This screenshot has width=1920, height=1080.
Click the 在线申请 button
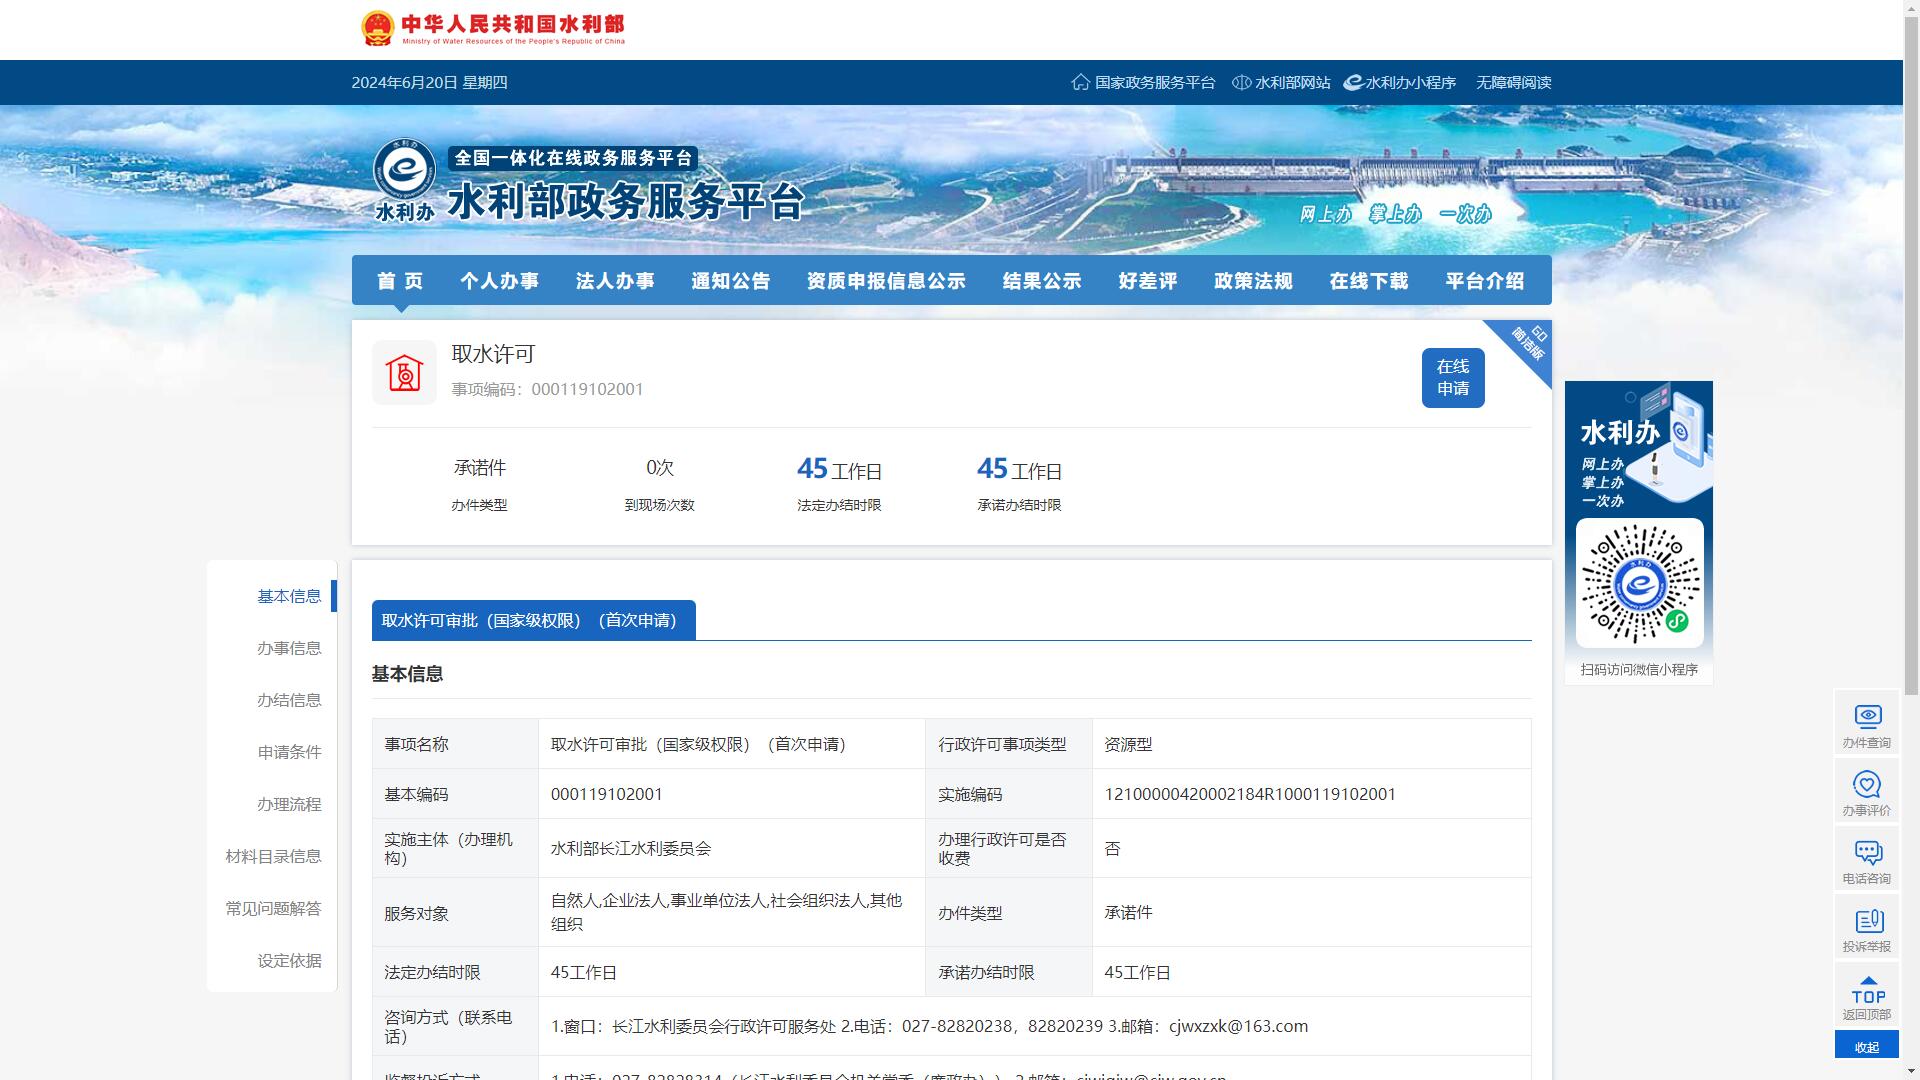point(1452,378)
